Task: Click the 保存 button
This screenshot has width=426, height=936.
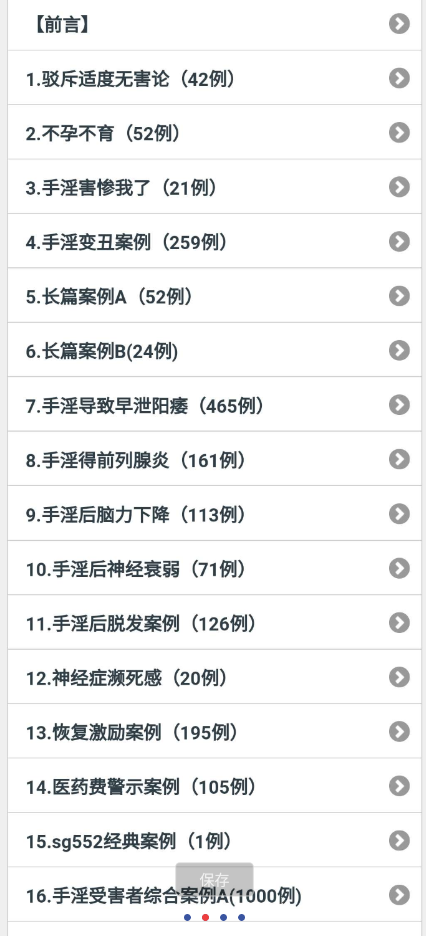Action: coord(214,879)
